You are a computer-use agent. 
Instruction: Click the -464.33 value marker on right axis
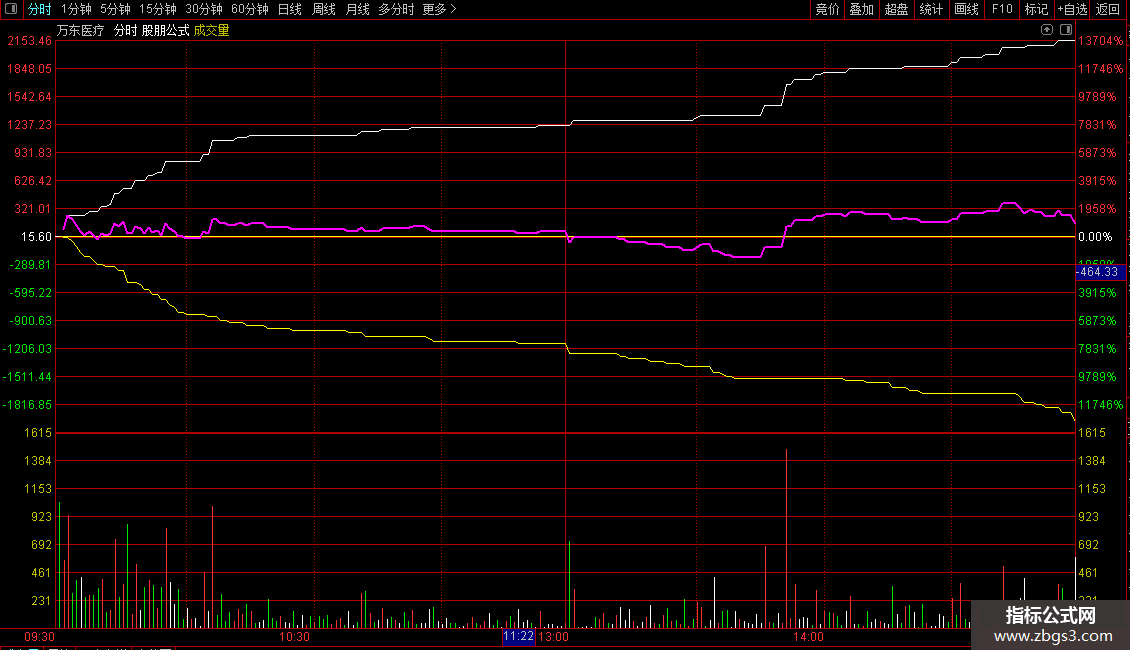[1100, 272]
